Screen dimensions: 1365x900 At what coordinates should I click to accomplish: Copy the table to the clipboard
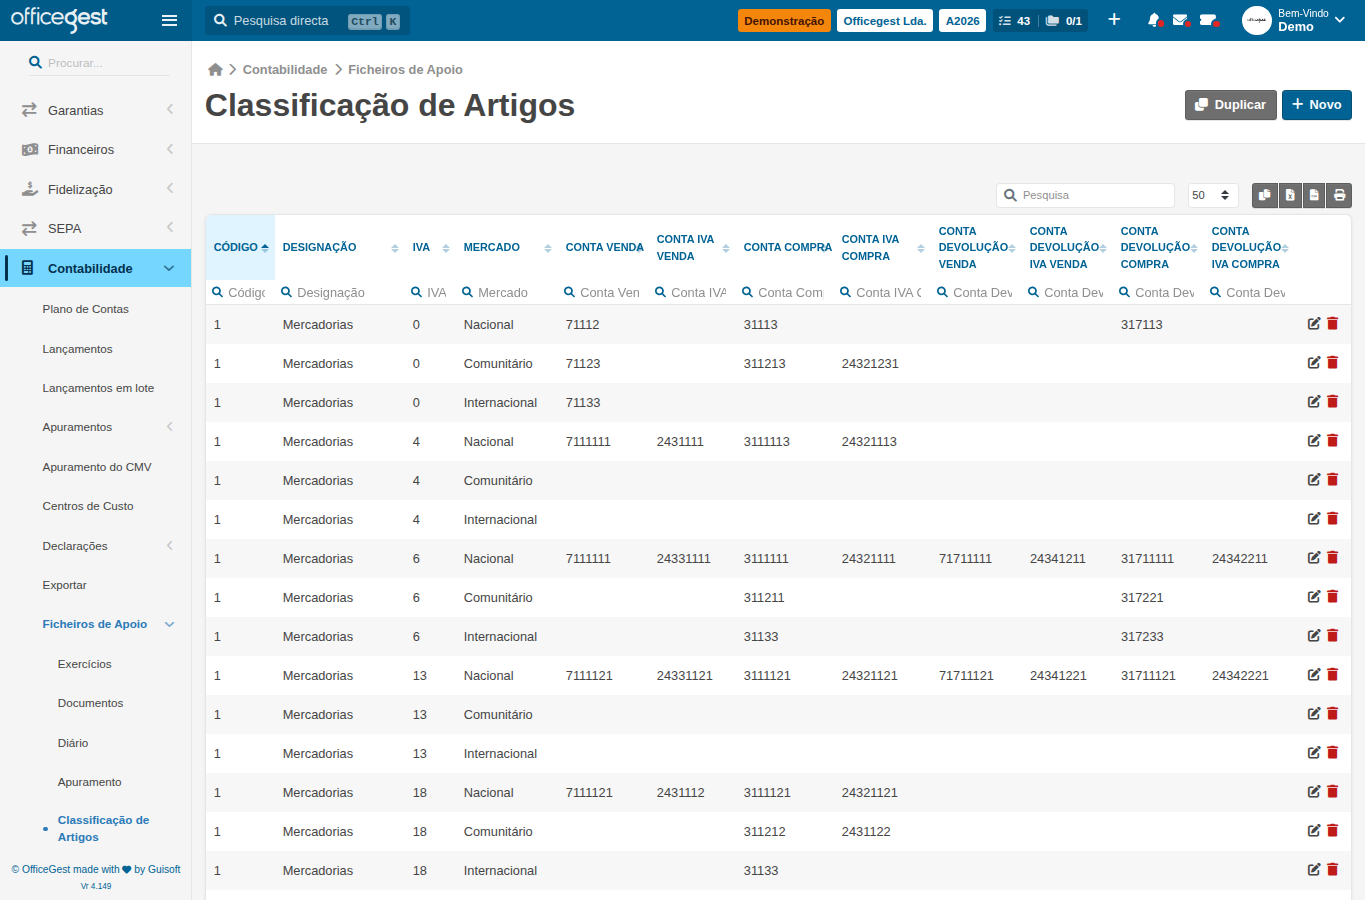(1265, 195)
